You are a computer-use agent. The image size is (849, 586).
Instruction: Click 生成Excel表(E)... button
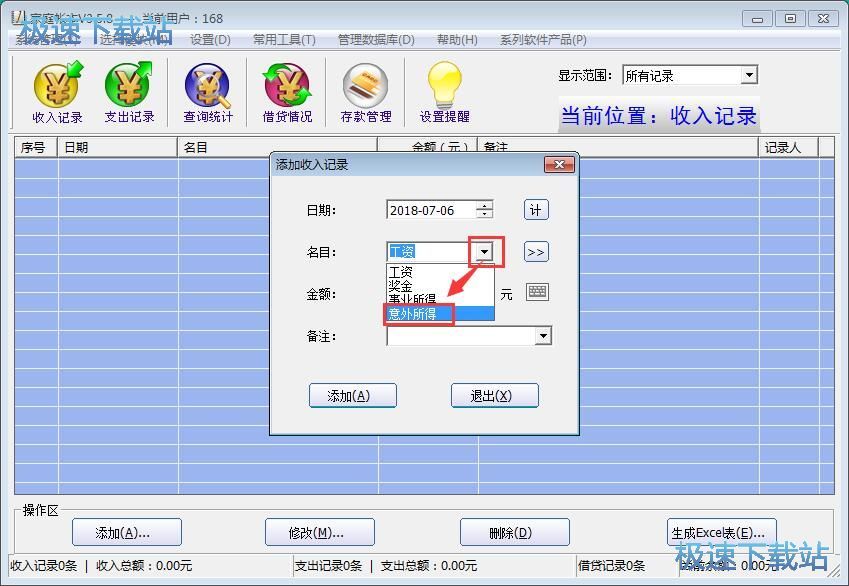722,533
